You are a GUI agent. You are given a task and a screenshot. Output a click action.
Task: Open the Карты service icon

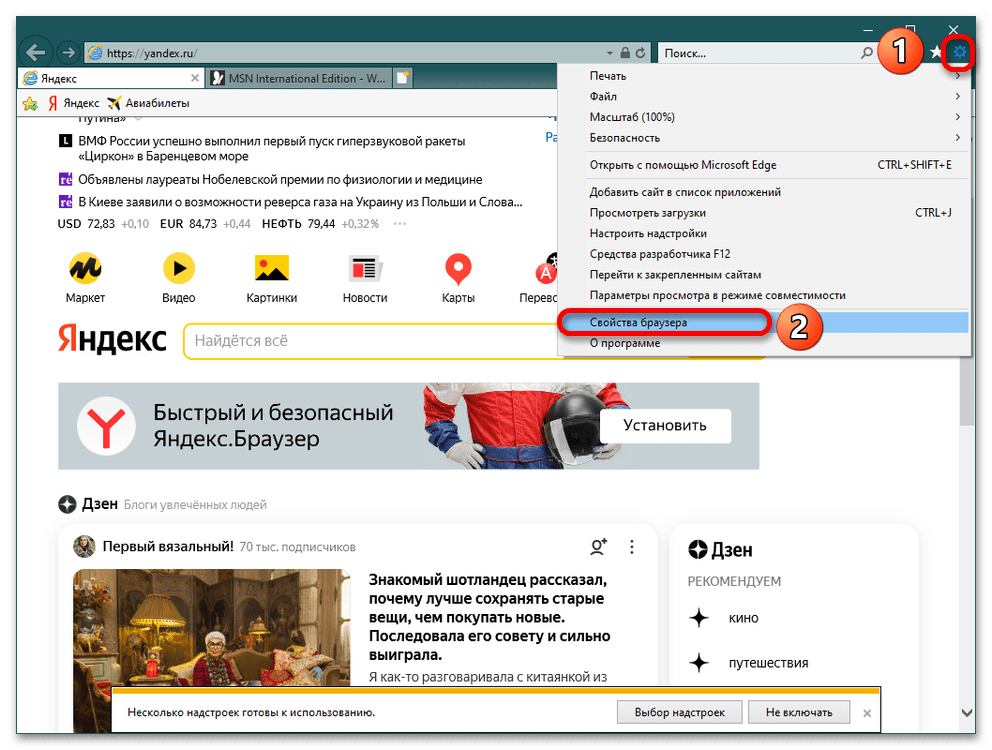point(458,268)
